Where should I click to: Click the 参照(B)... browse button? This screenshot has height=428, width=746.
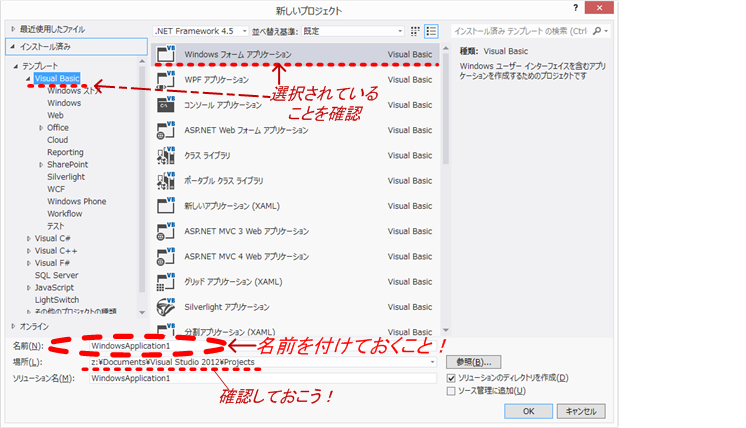pyautogui.click(x=473, y=362)
